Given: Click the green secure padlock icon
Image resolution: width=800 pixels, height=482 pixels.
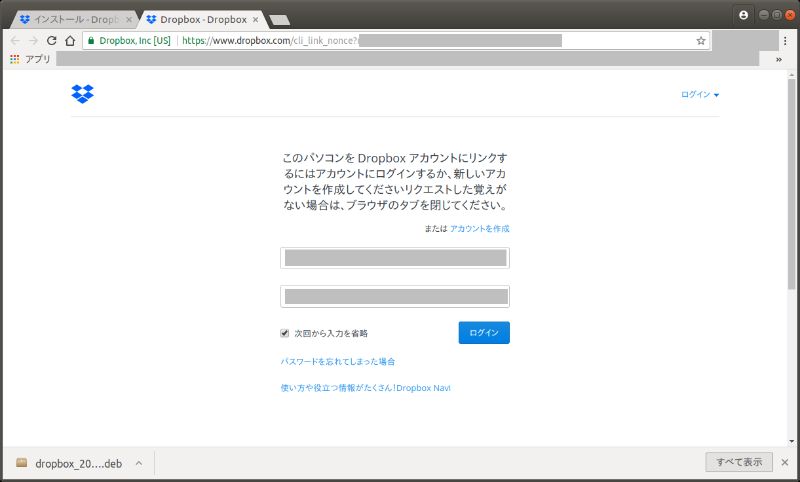Looking at the screenshot, I should (91, 41).
